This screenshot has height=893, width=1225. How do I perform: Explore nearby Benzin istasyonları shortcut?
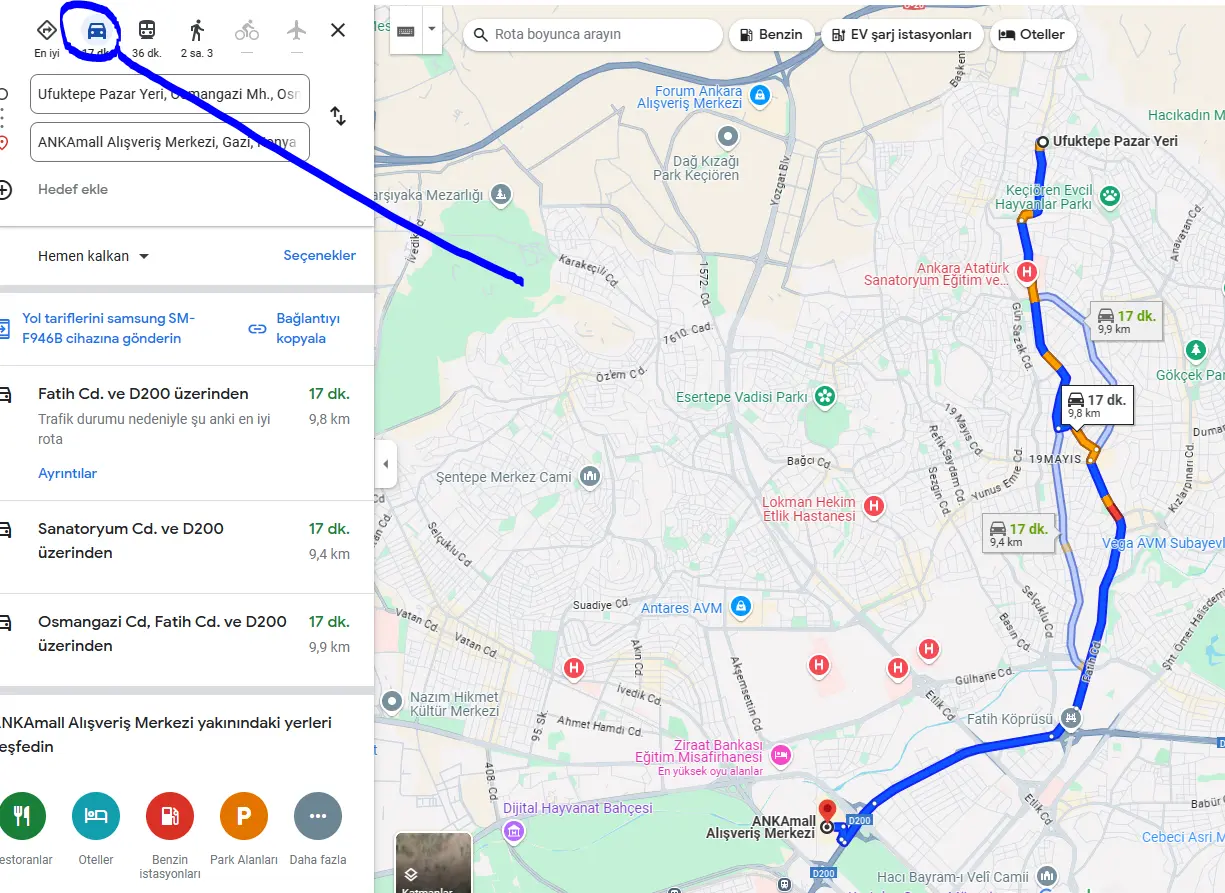tap(170, 816)
